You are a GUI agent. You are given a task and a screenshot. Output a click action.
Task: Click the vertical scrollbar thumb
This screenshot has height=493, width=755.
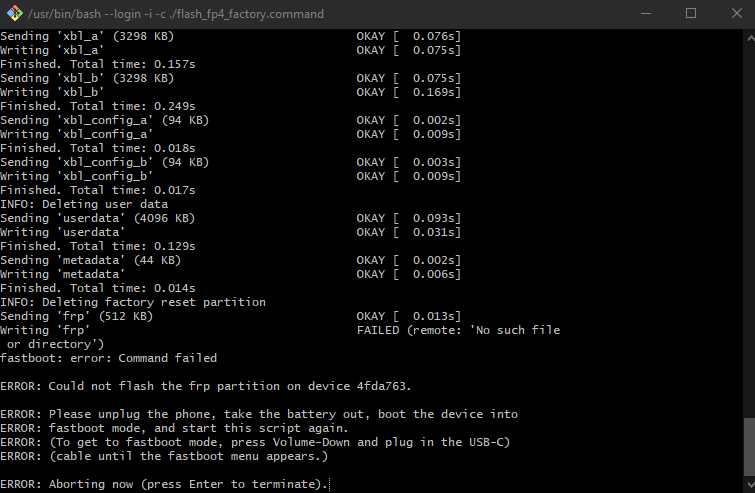click(750, 447)
